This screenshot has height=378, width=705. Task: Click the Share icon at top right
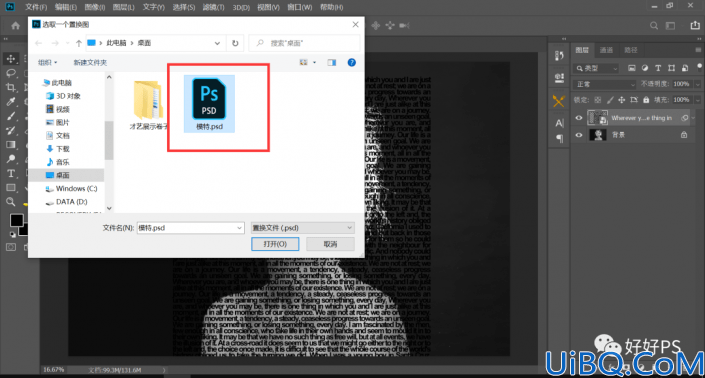[695, 26]
